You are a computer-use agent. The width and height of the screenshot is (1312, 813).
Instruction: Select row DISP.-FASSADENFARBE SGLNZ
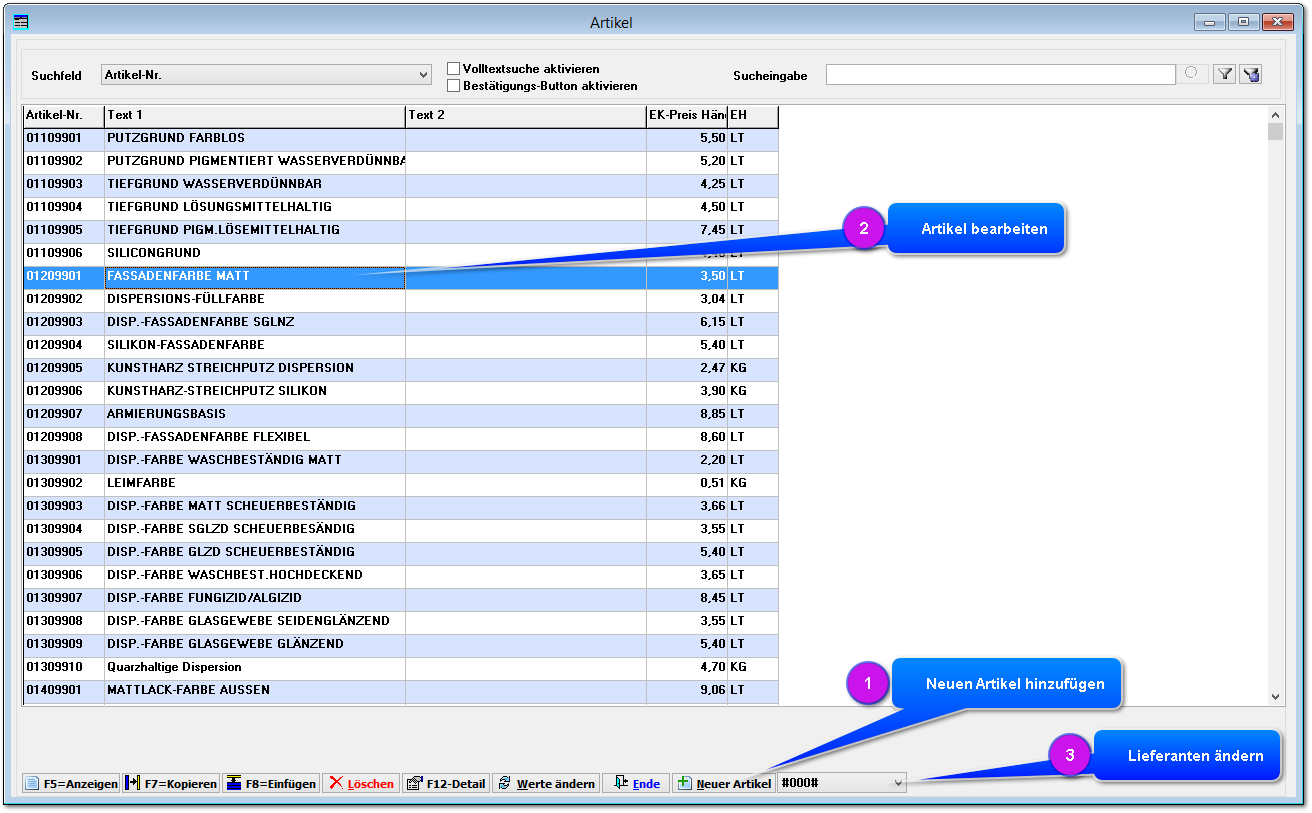(x=401, y=322)
